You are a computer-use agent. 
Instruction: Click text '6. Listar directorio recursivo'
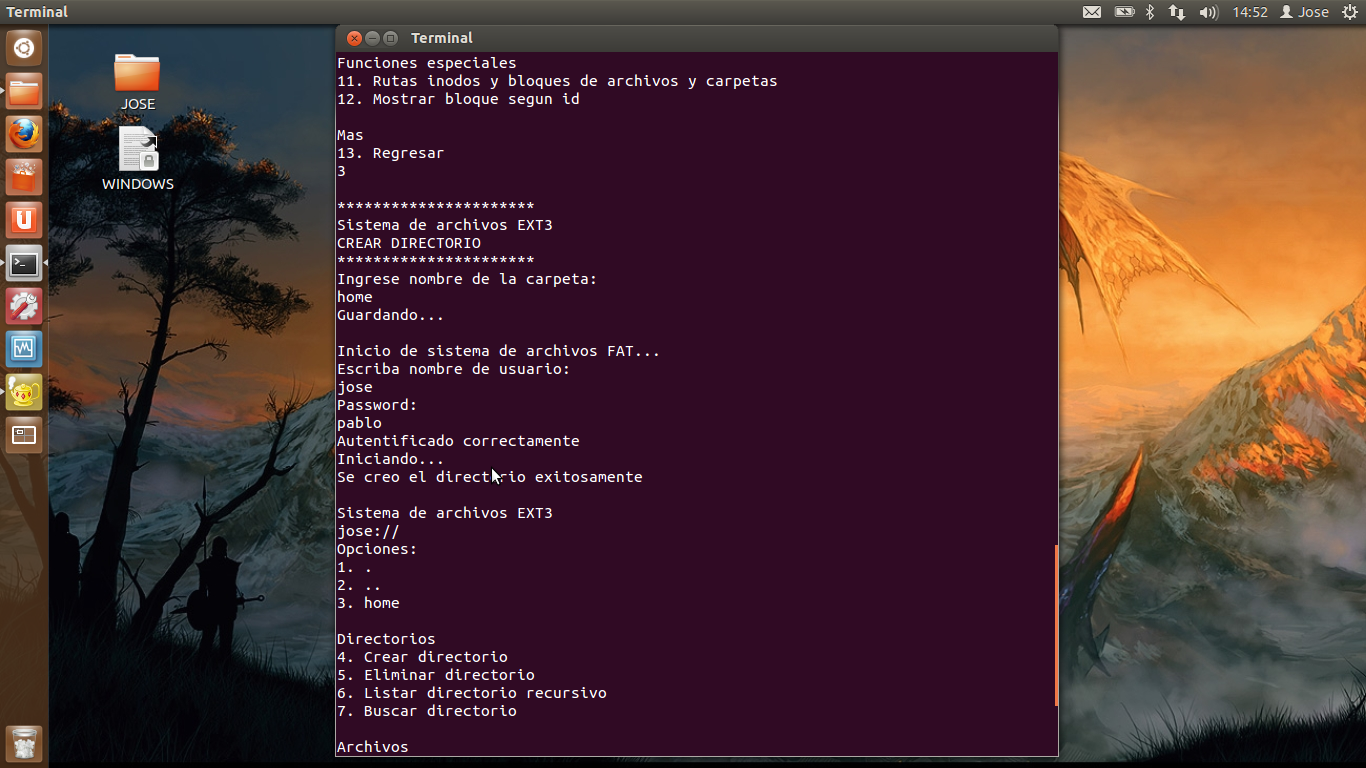(x=472, y=693)
